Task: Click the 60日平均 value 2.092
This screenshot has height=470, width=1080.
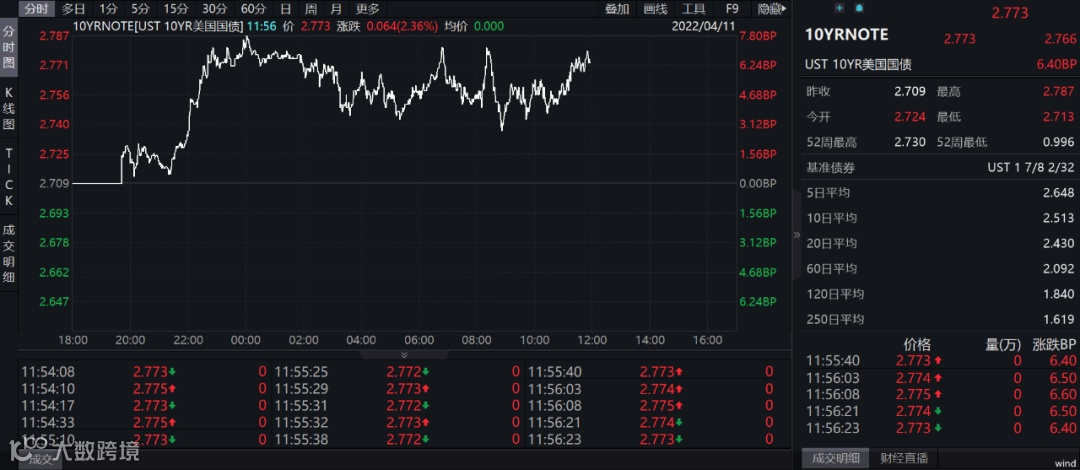Action: [1059, 269]
